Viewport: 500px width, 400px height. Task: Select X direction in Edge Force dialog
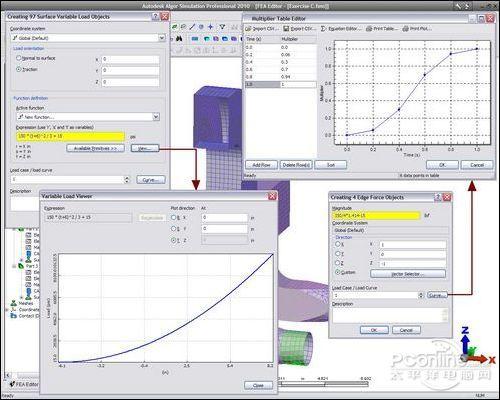(338, 244)
